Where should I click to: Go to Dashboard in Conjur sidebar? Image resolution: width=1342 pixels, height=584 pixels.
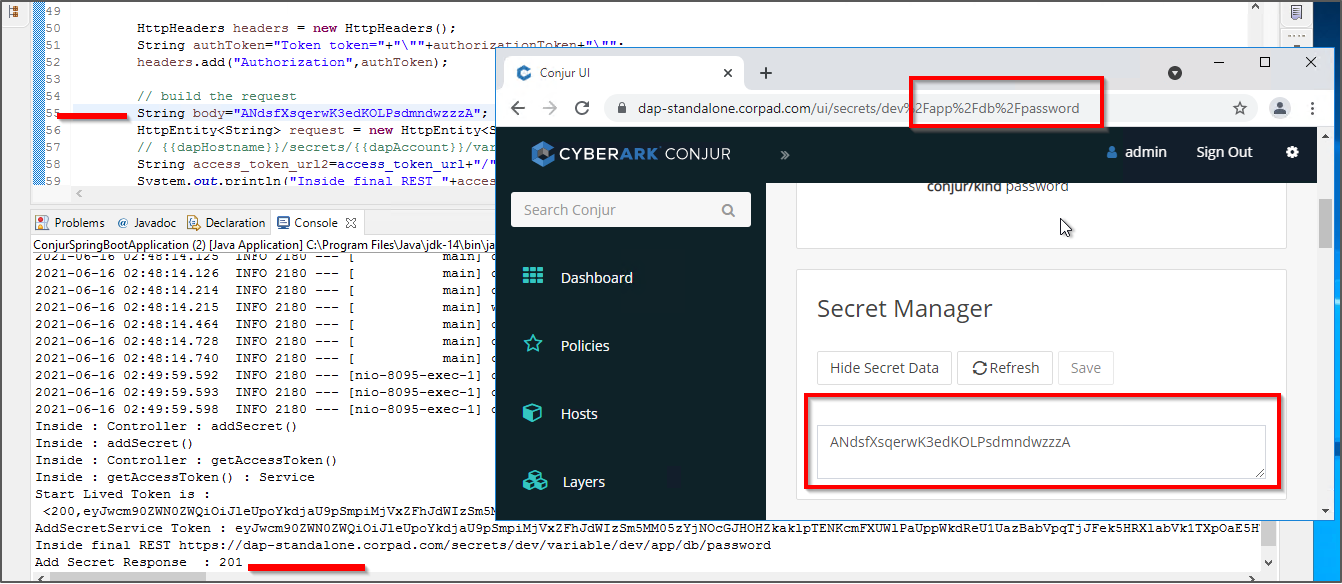click(x=596, y=278)
